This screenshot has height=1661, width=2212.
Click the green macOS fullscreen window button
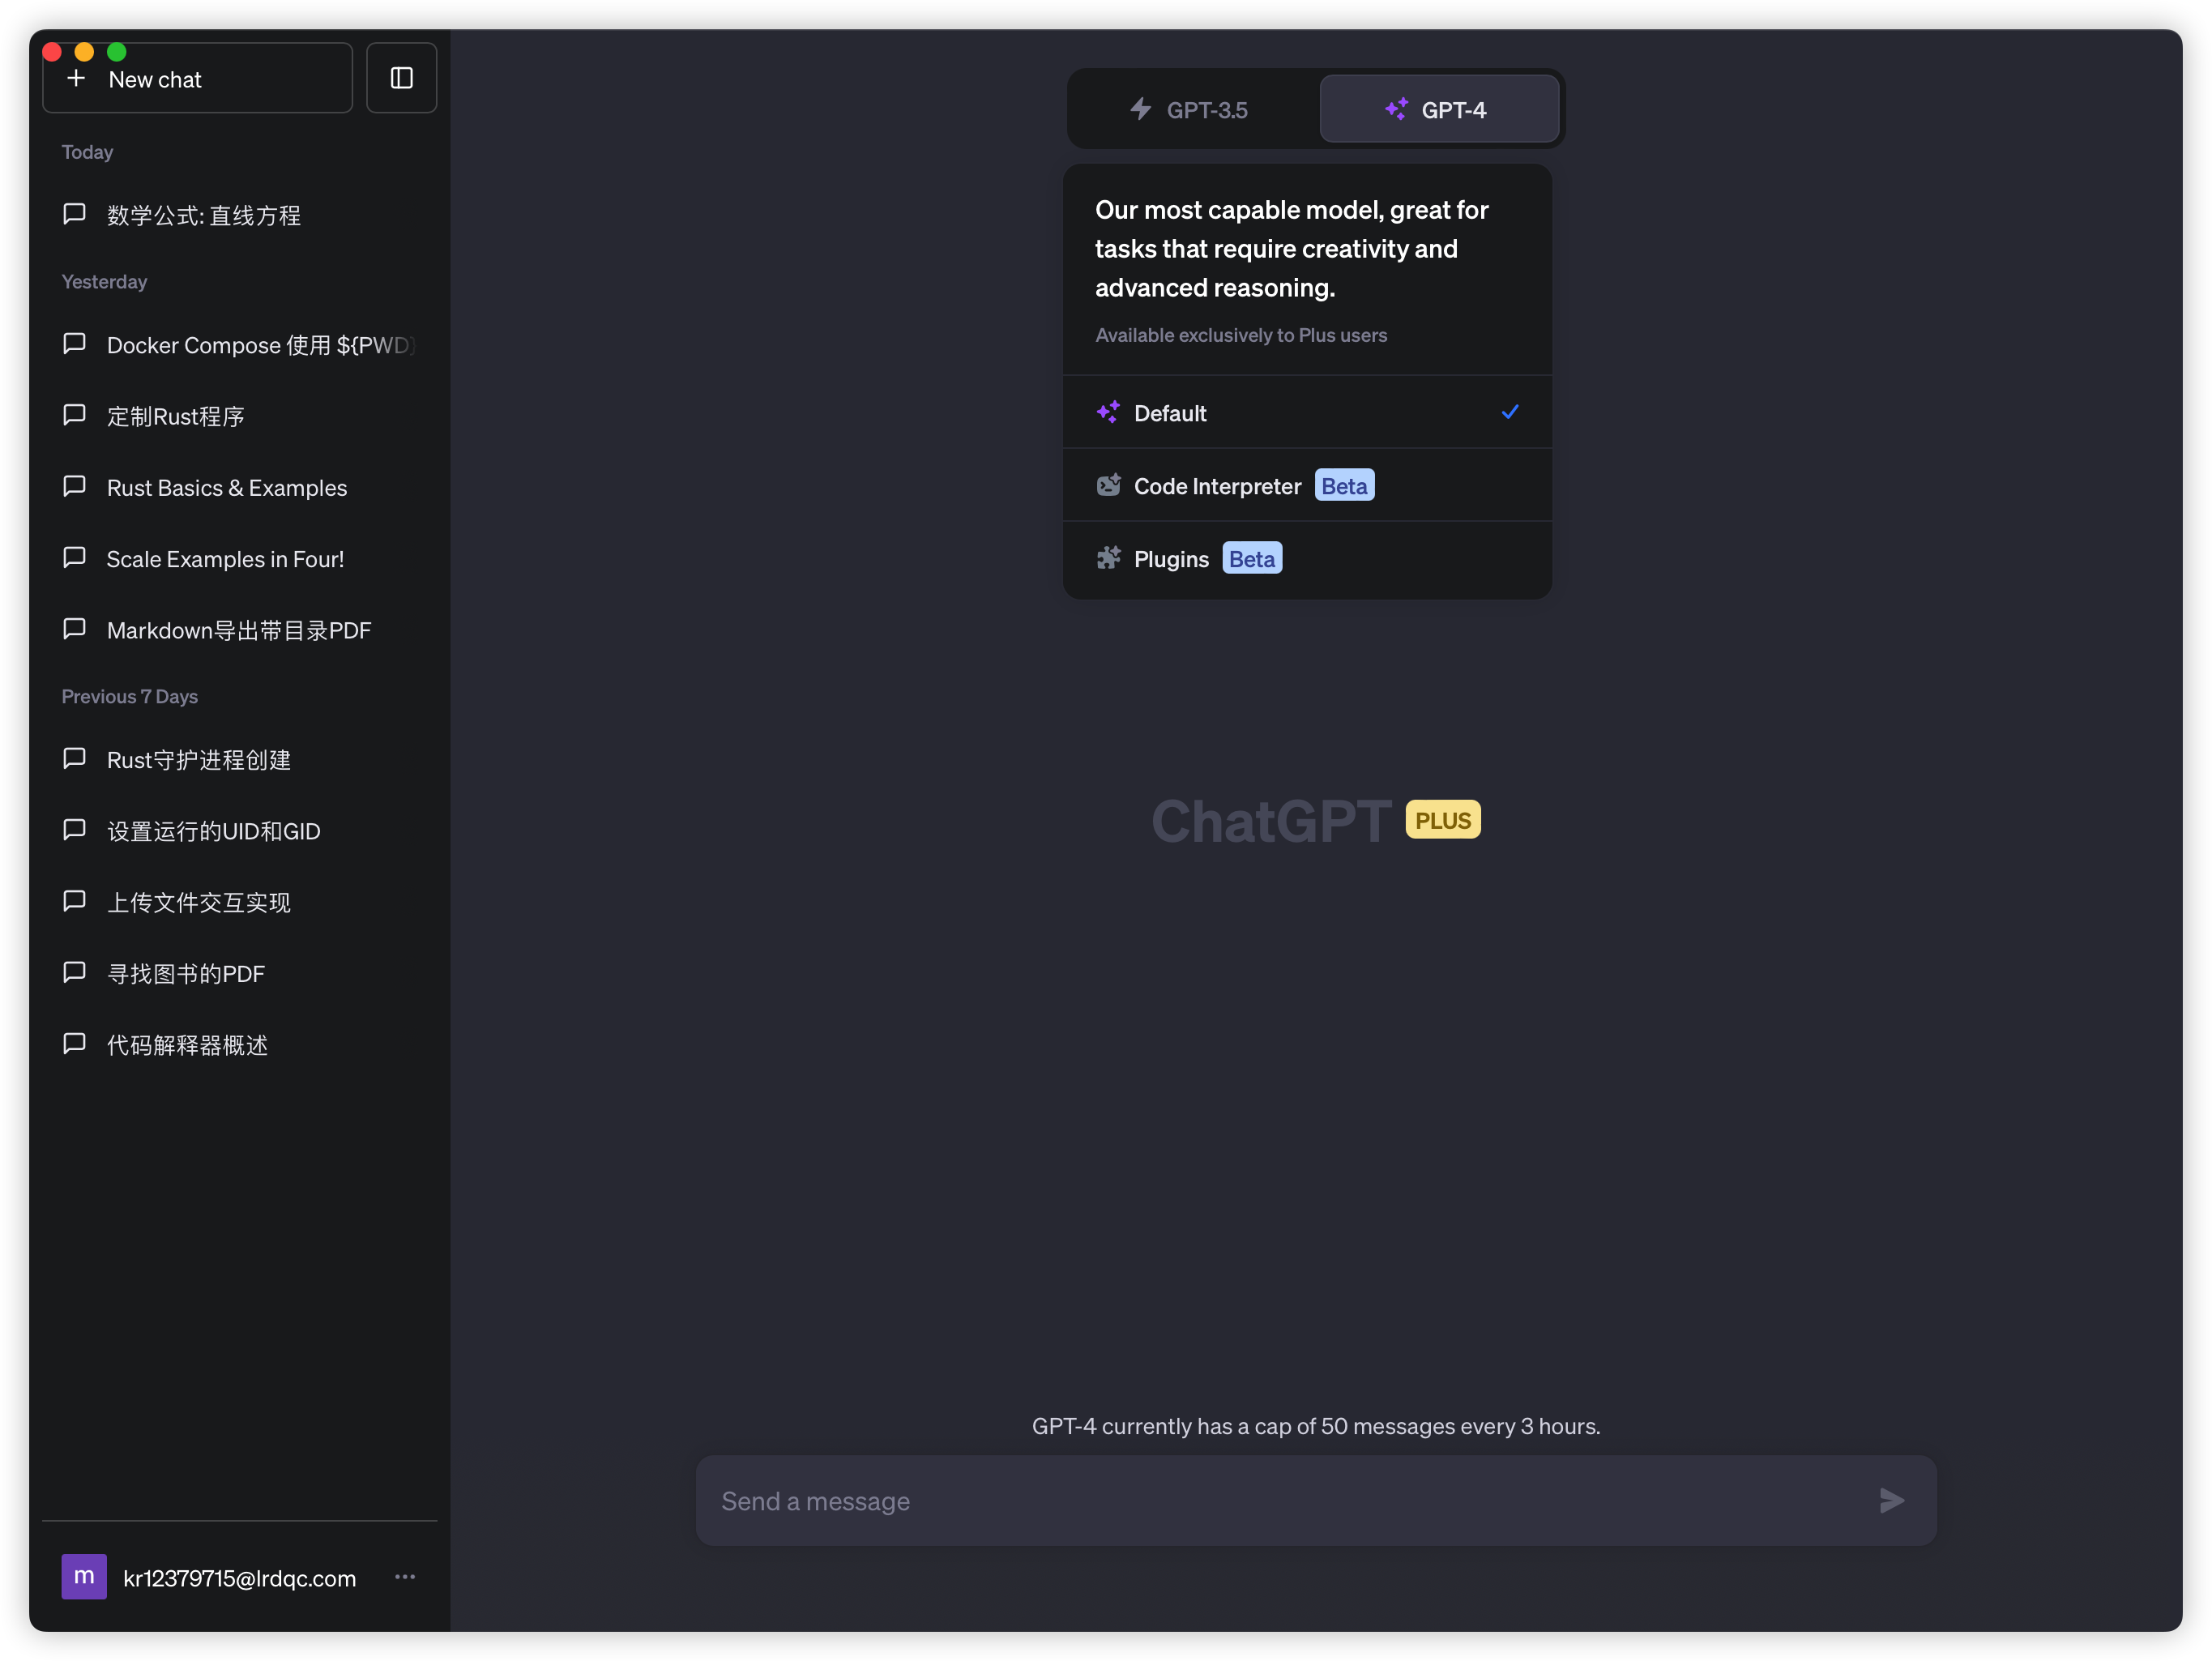tap(117, 51)
